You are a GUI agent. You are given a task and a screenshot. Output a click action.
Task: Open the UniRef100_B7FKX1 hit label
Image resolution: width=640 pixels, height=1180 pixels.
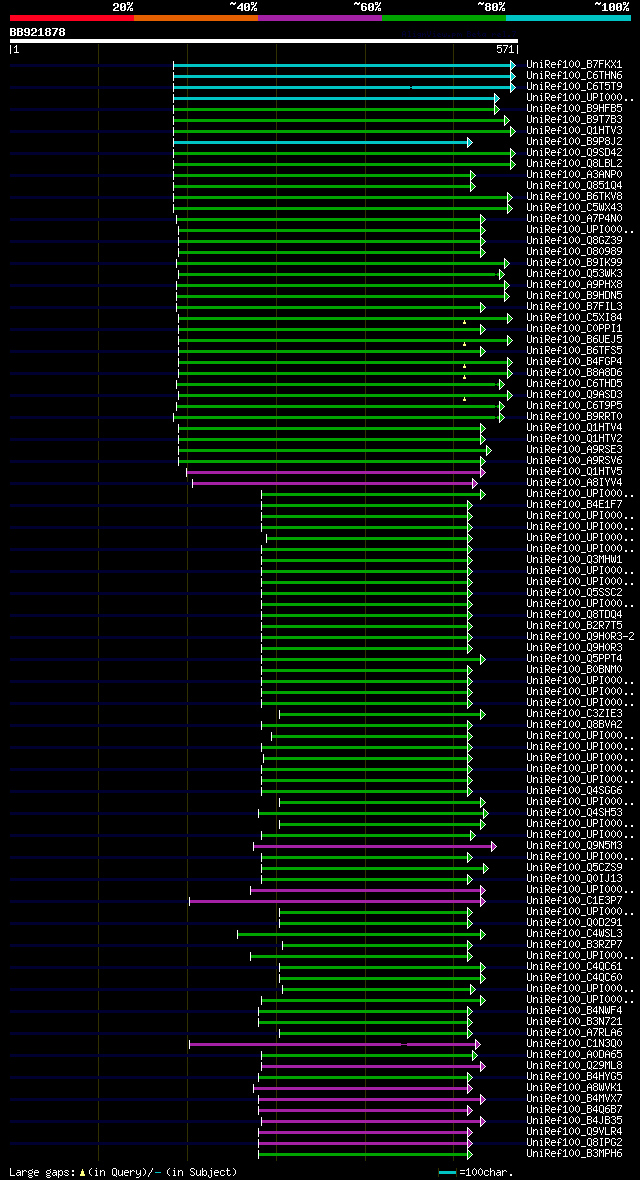(x=574, y=65)
